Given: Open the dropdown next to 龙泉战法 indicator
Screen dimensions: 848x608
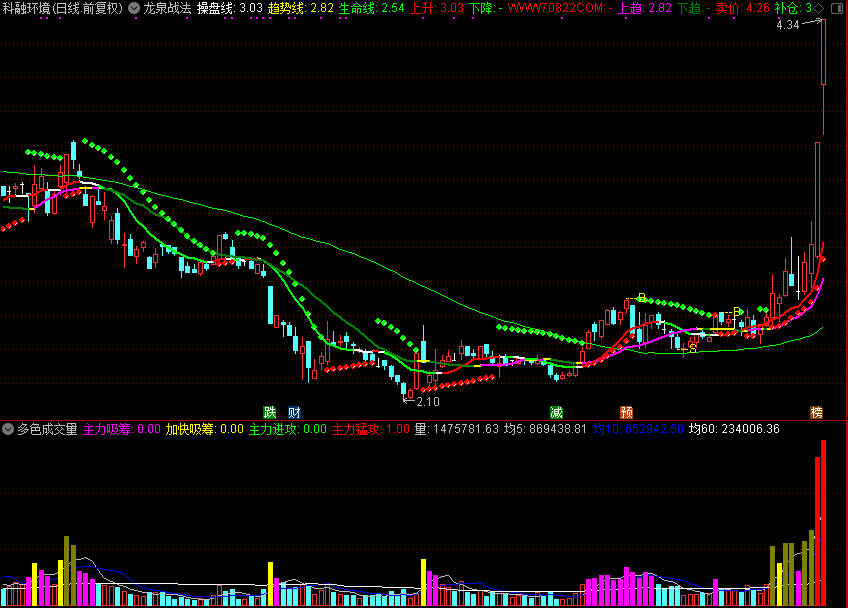Looking at the screenshot, I should 134,8.
